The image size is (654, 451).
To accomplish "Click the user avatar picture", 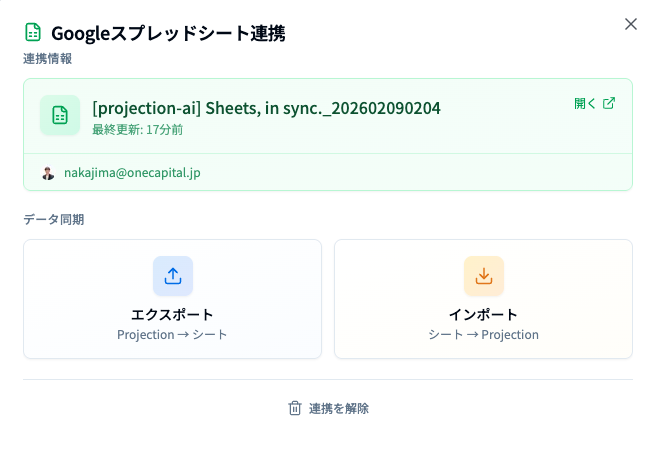I will [48, 173].
